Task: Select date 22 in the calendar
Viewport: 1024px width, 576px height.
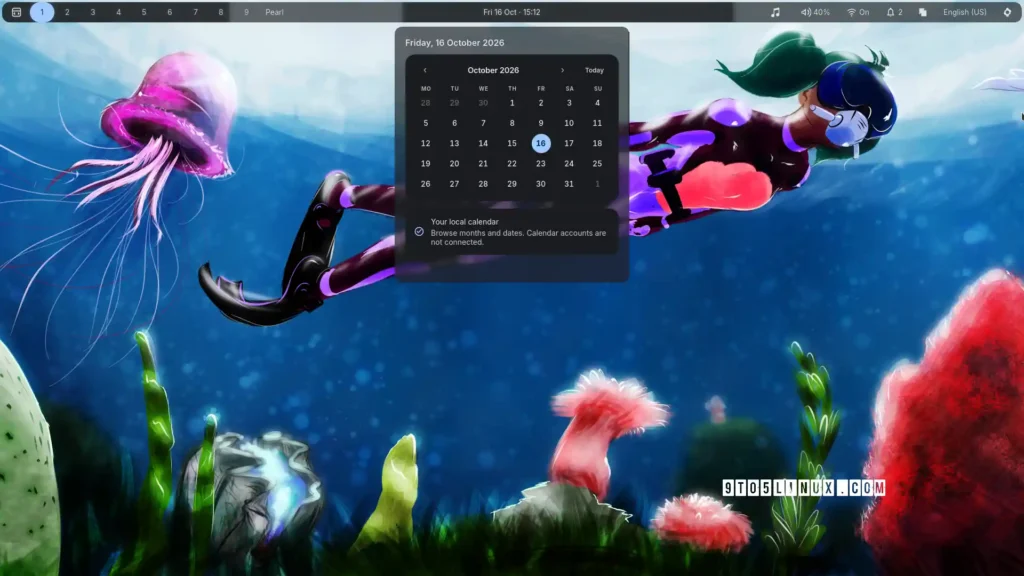Action: tap(512, 163)
